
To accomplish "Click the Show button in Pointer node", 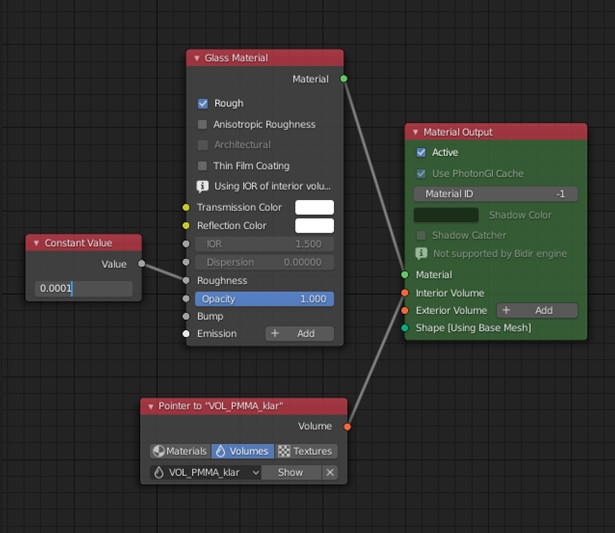I will coord(290,472).
